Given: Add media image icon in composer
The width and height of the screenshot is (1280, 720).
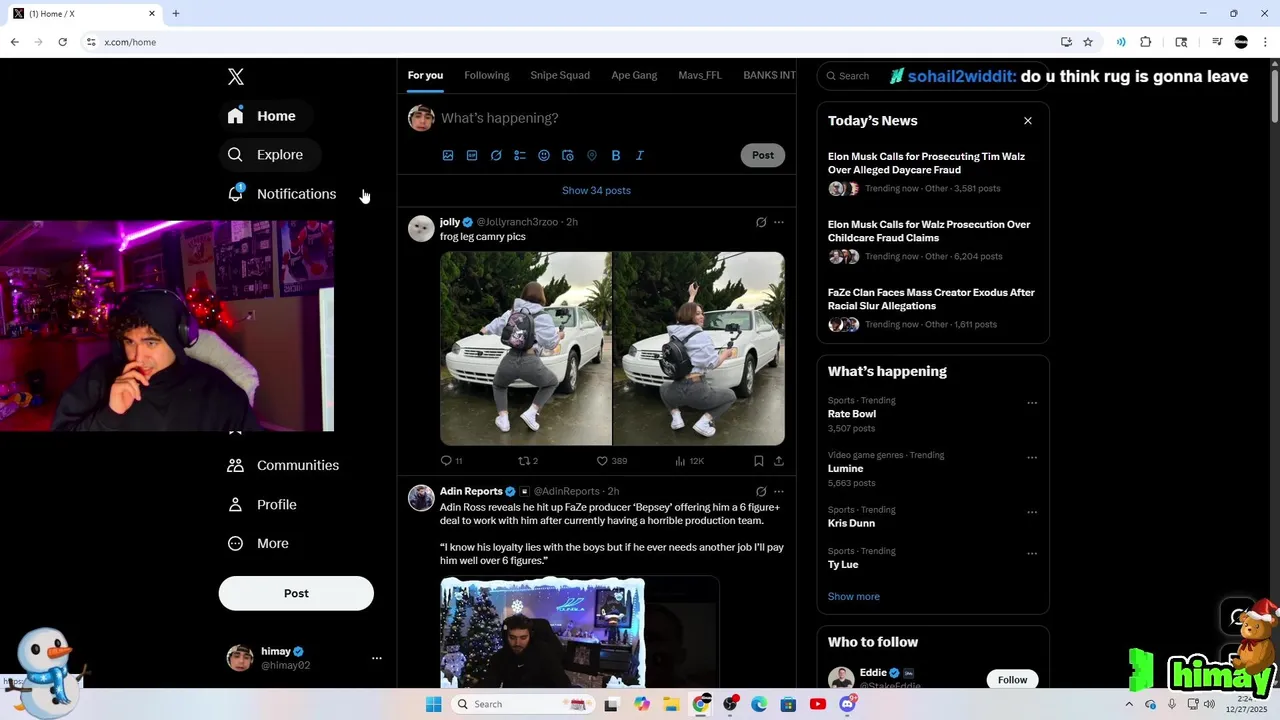Looking at the screenshot, I should click(x=448, y=155).
